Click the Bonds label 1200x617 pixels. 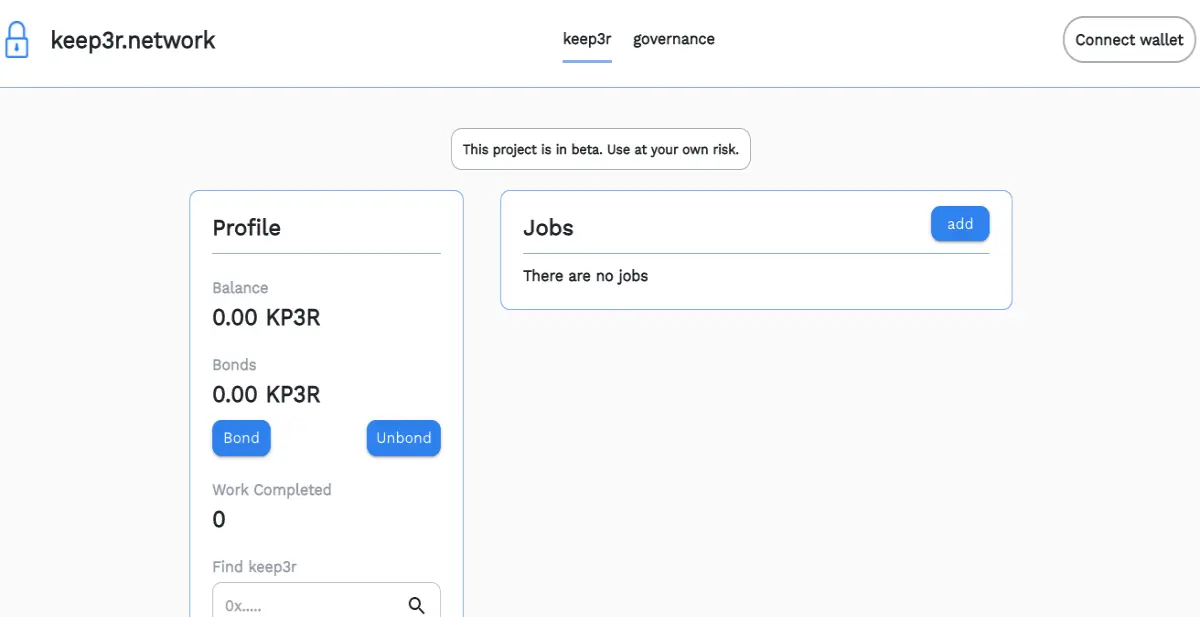(x=234, y=365)
